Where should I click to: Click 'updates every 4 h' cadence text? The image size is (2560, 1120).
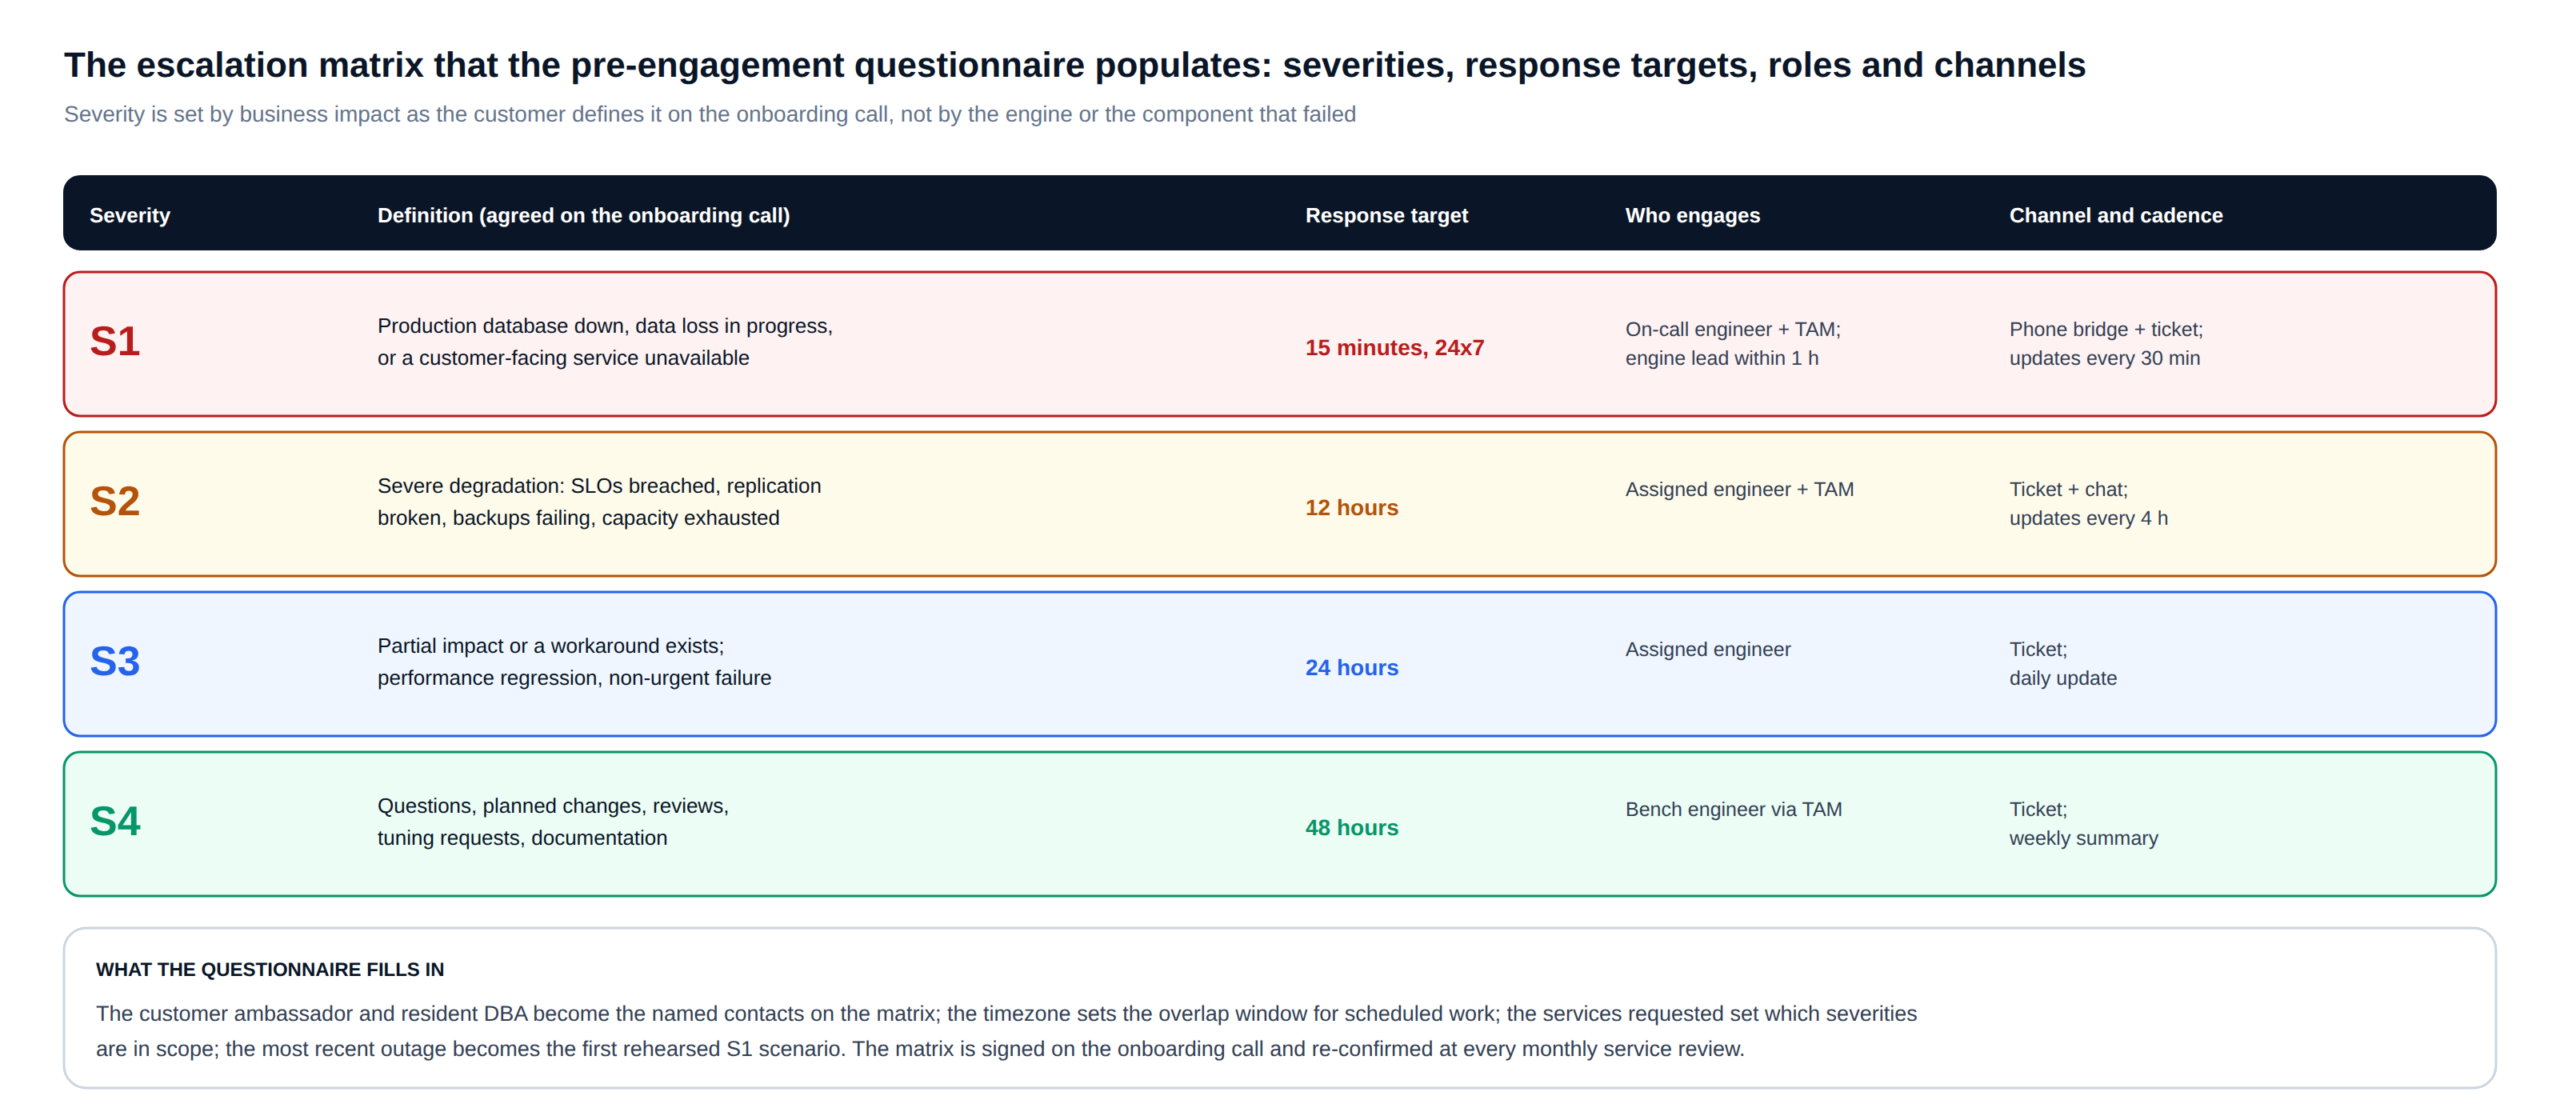click(2088, 518)
